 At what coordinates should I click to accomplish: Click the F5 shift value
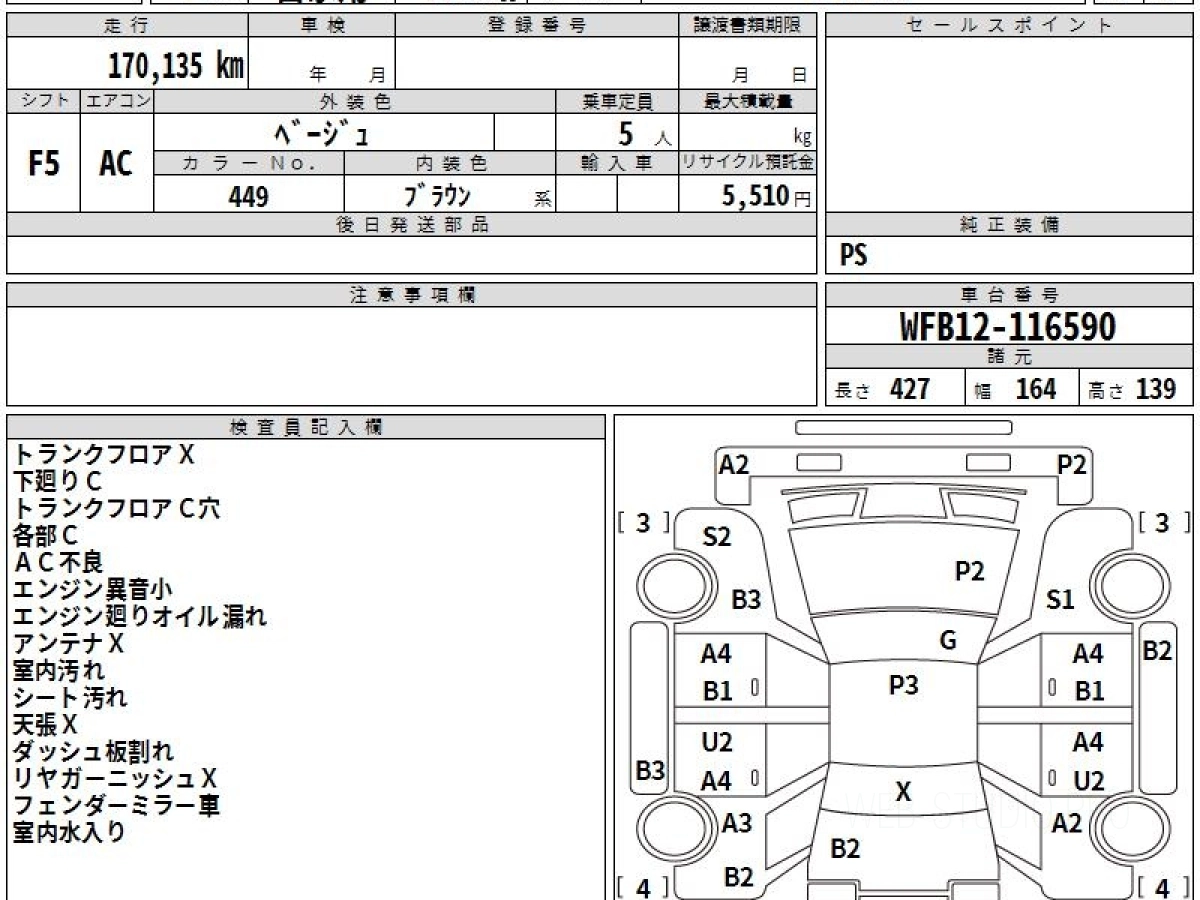click(x=43, y=163)
